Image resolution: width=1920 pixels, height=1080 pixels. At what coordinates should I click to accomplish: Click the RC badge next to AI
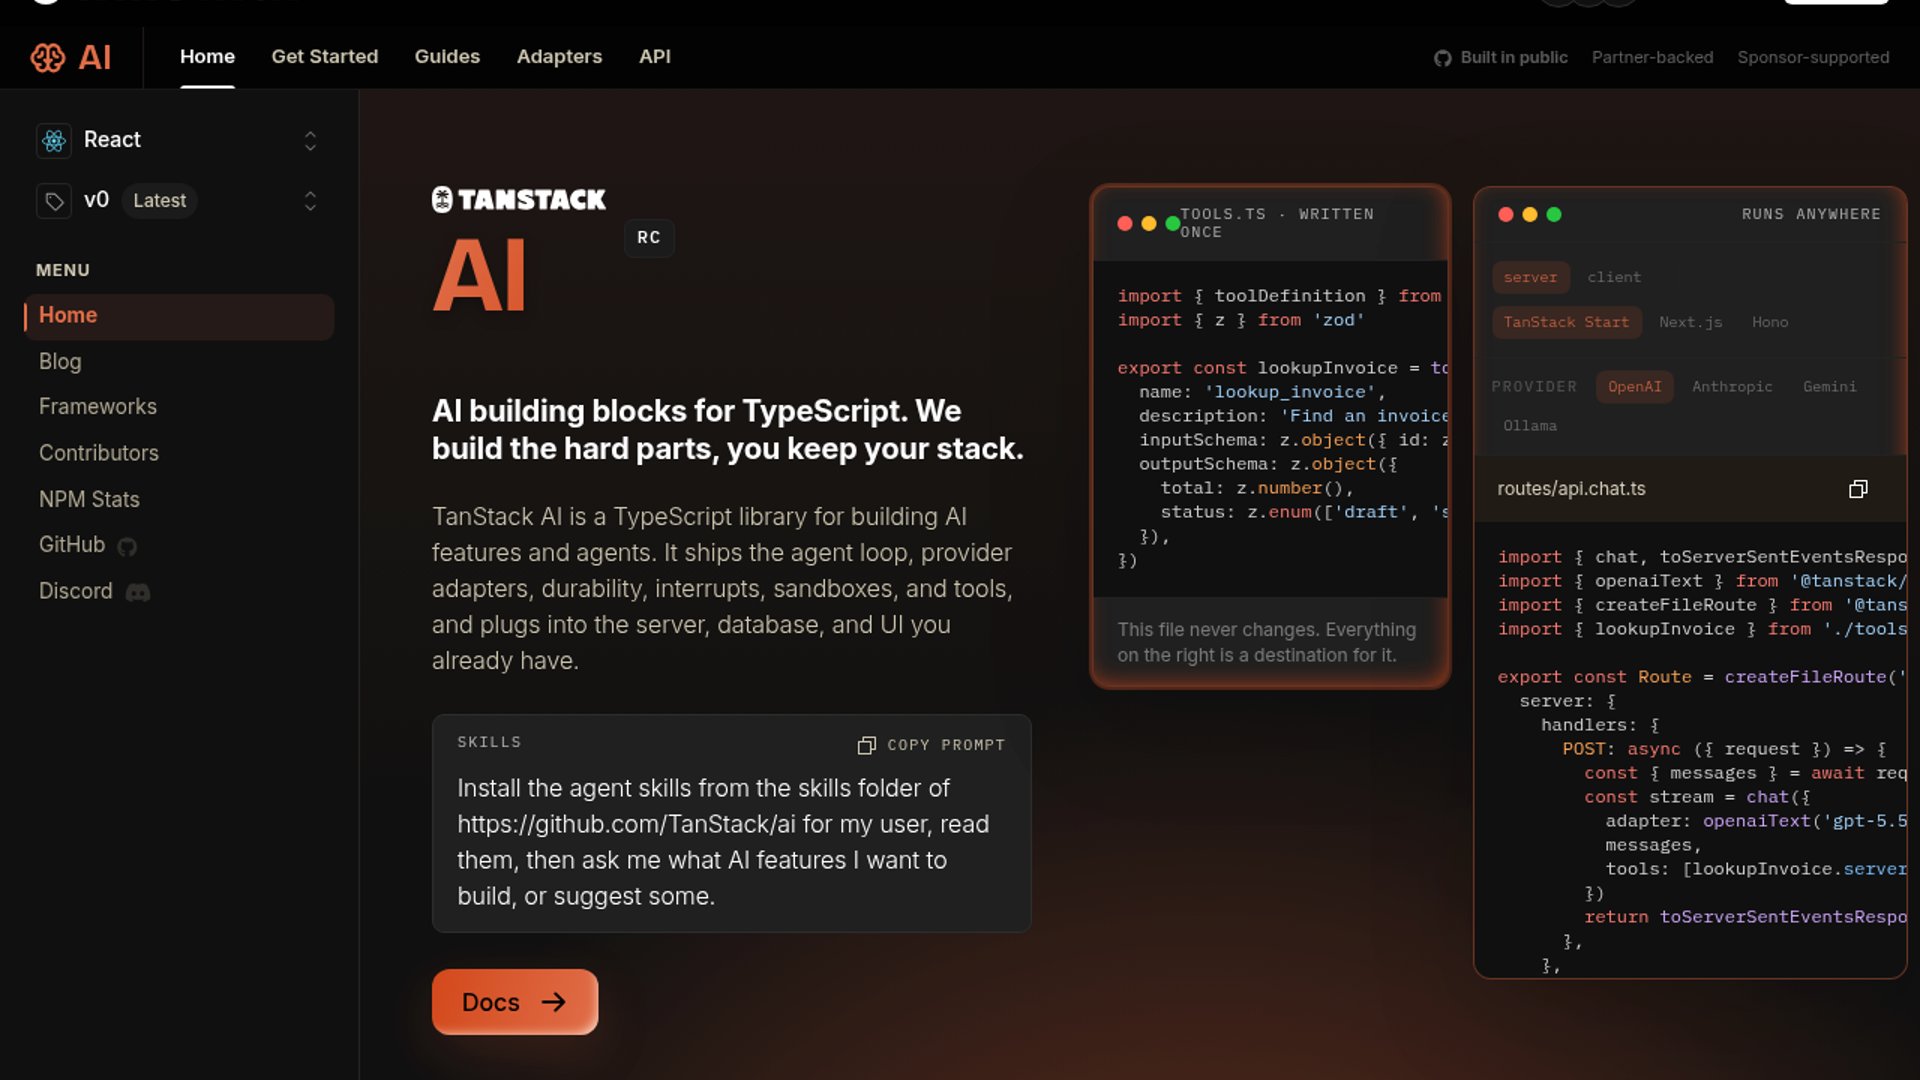(x=649, y=238)
